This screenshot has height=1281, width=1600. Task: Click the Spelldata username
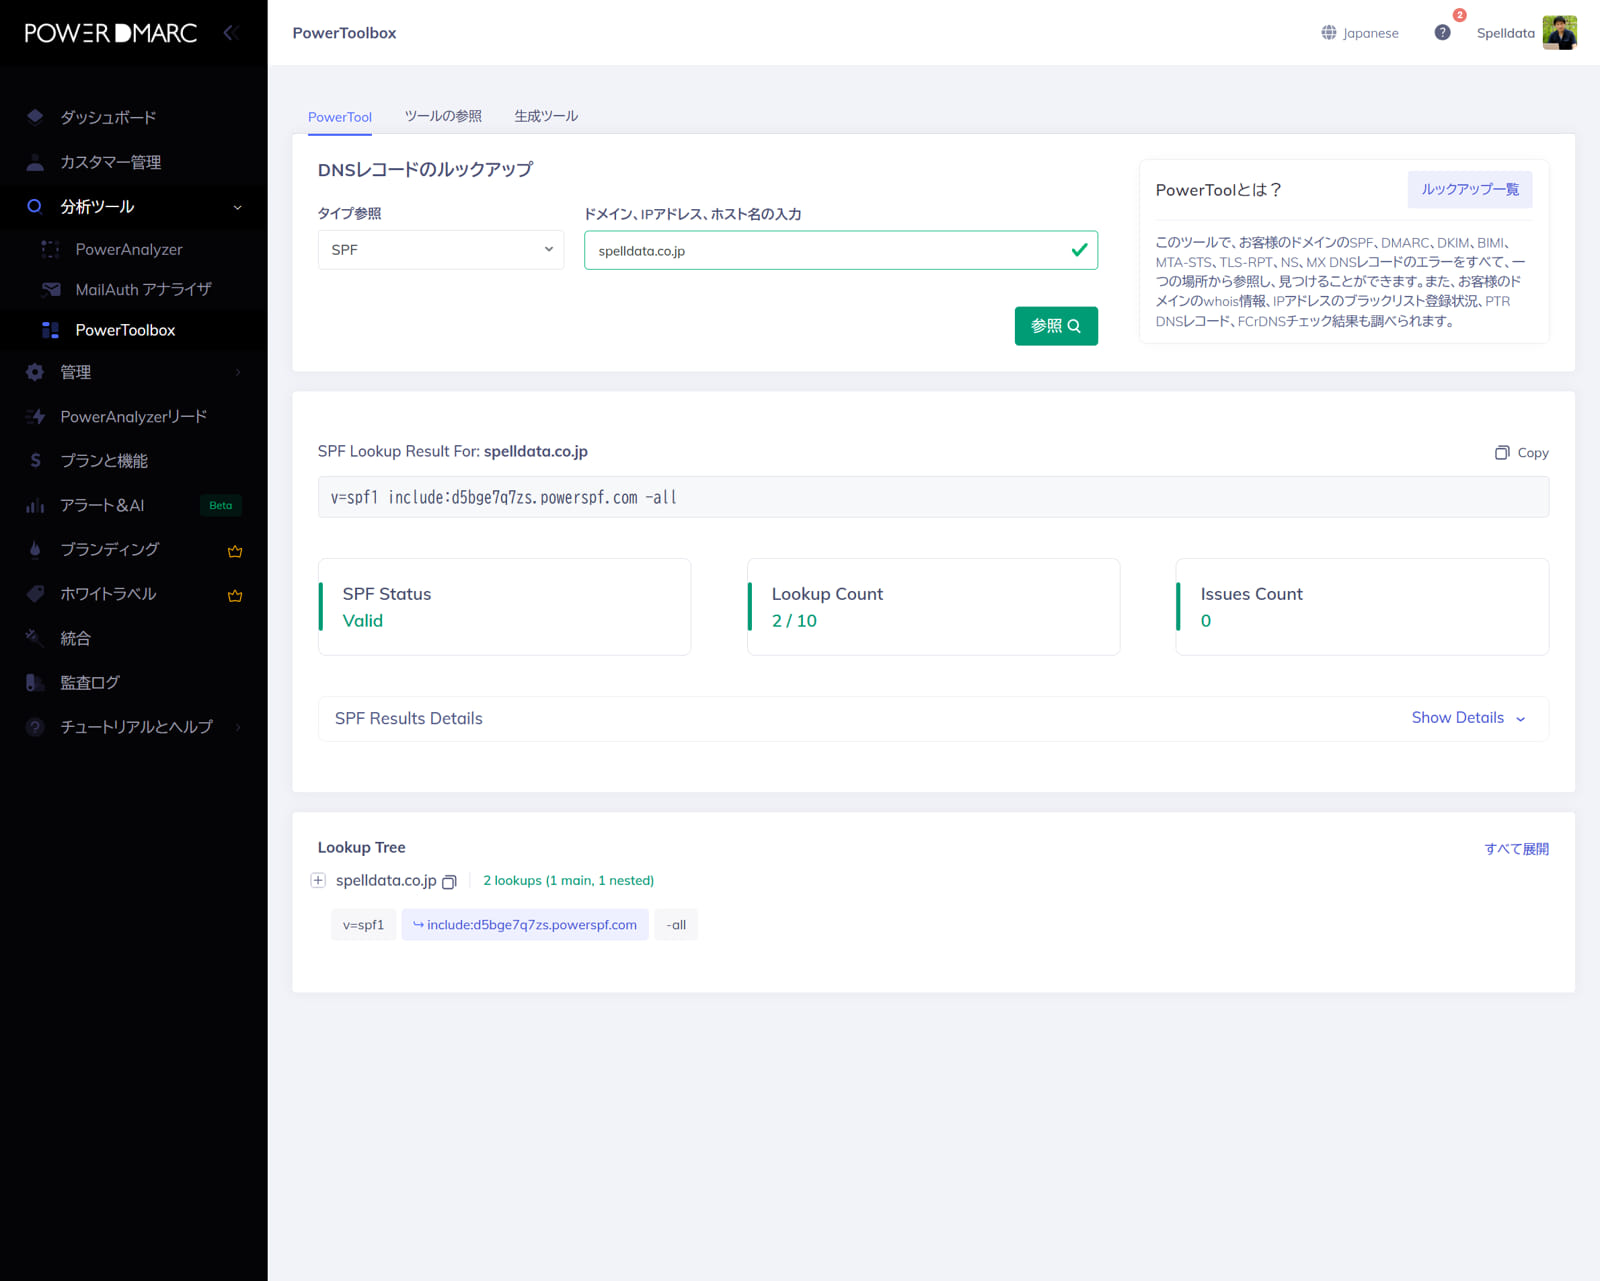pyautogui.click(x=1505, y=33)
